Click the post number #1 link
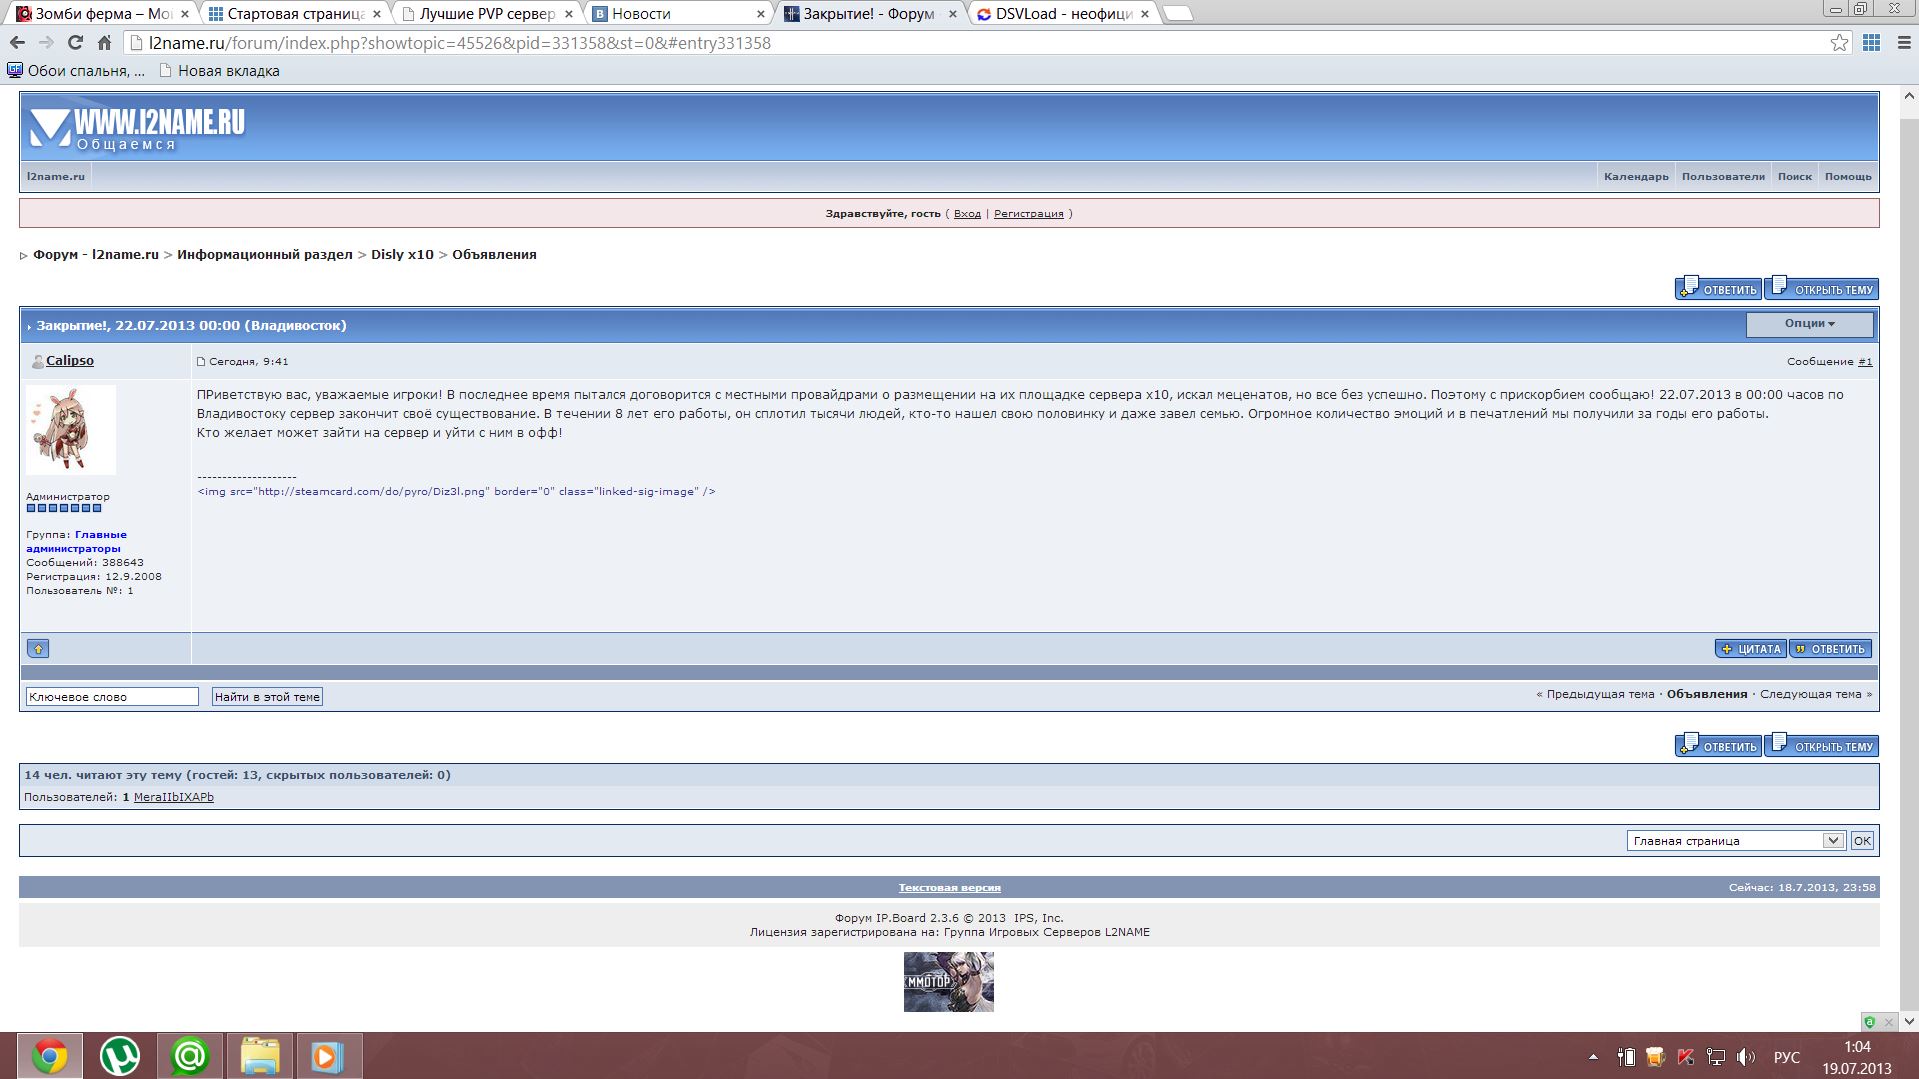The width and height of the screenshot is (1919, 1079). click(x=1865, y=362)
